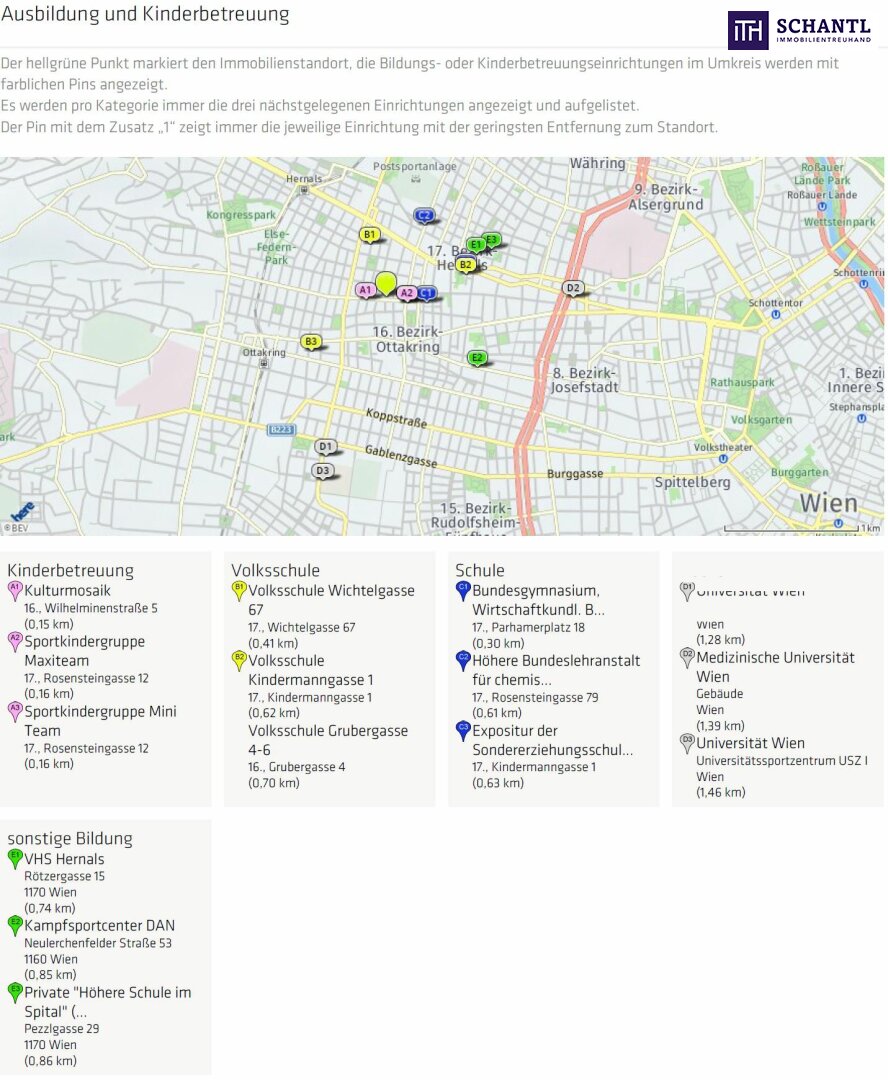Click the B223 road badge on the map
Screen dimensions: 888x1080
(x=281, y=430)
